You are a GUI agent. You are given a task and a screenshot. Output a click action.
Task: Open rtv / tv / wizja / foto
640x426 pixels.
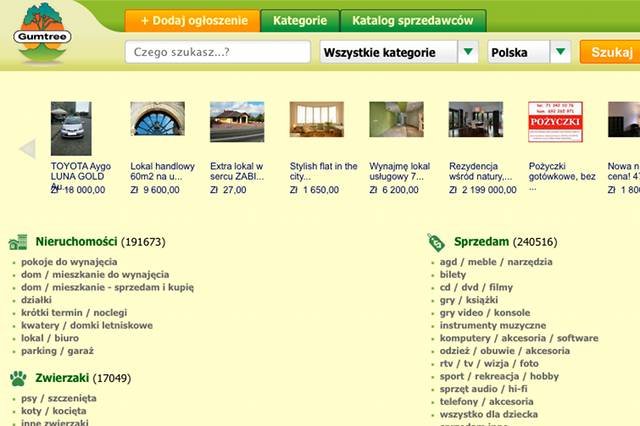click(489, 363)
